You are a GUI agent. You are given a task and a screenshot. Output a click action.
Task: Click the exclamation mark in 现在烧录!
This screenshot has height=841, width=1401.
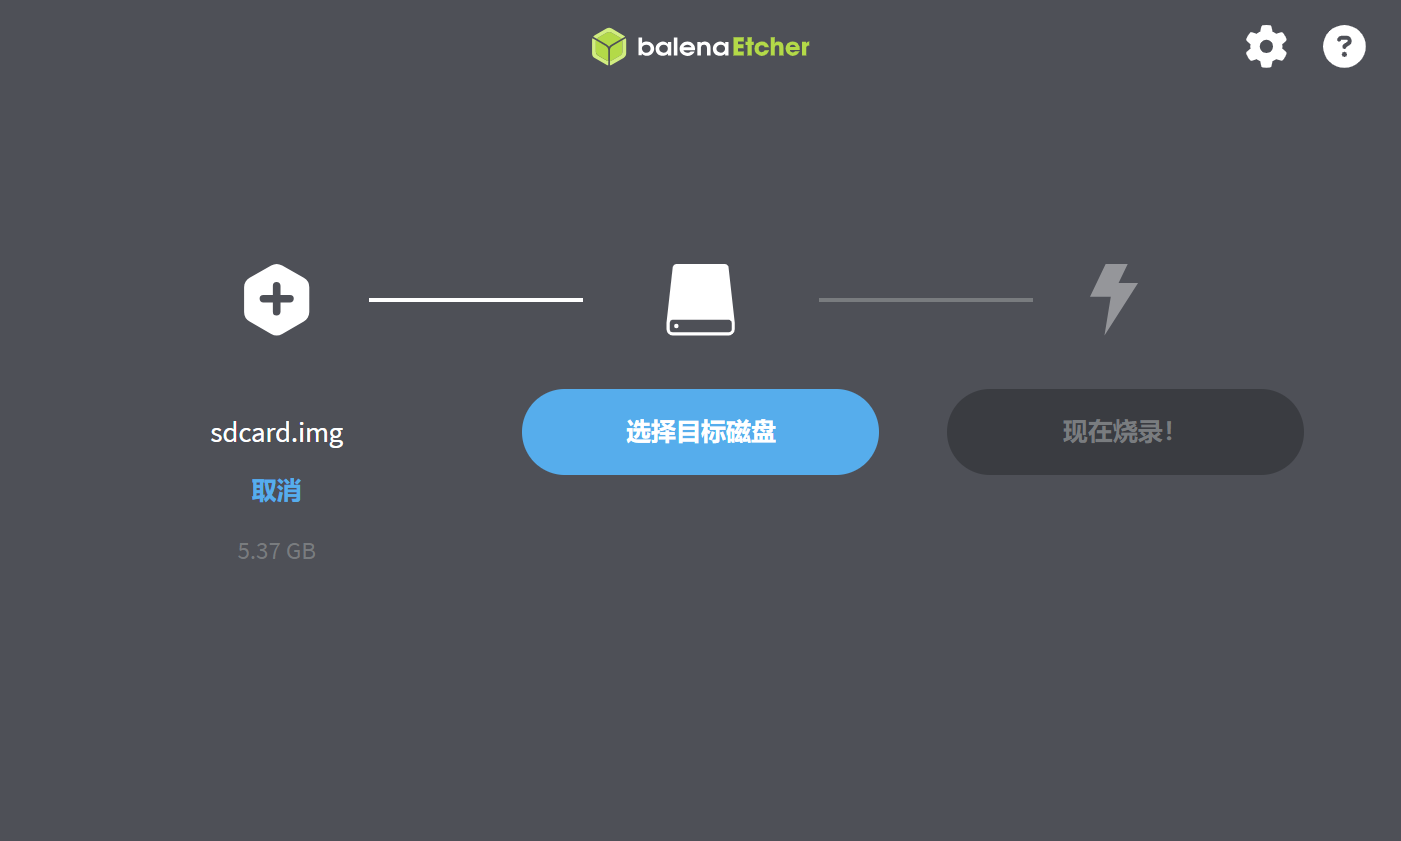pyautogui.click(x=1169, y=432)
